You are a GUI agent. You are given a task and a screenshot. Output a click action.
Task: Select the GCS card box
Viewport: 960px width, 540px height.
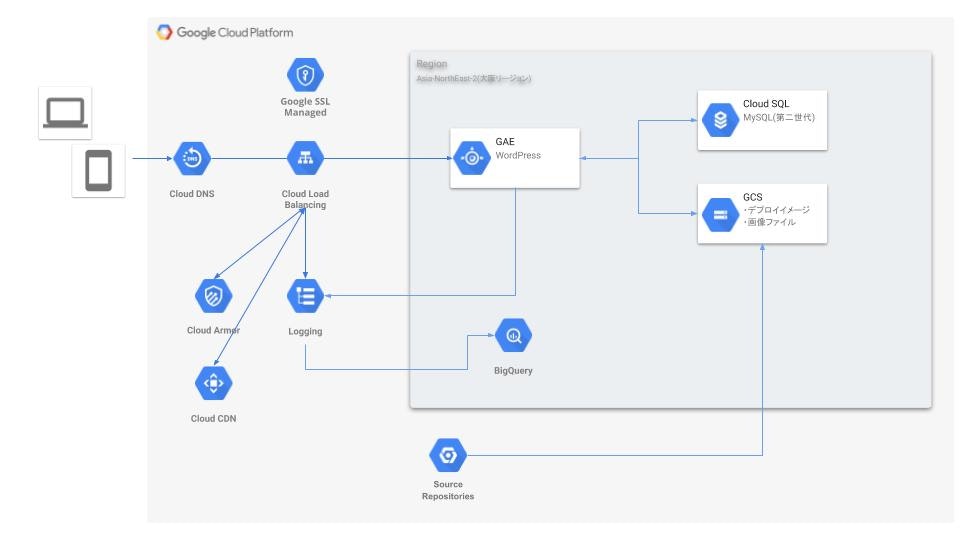click(x=762, y=214)
